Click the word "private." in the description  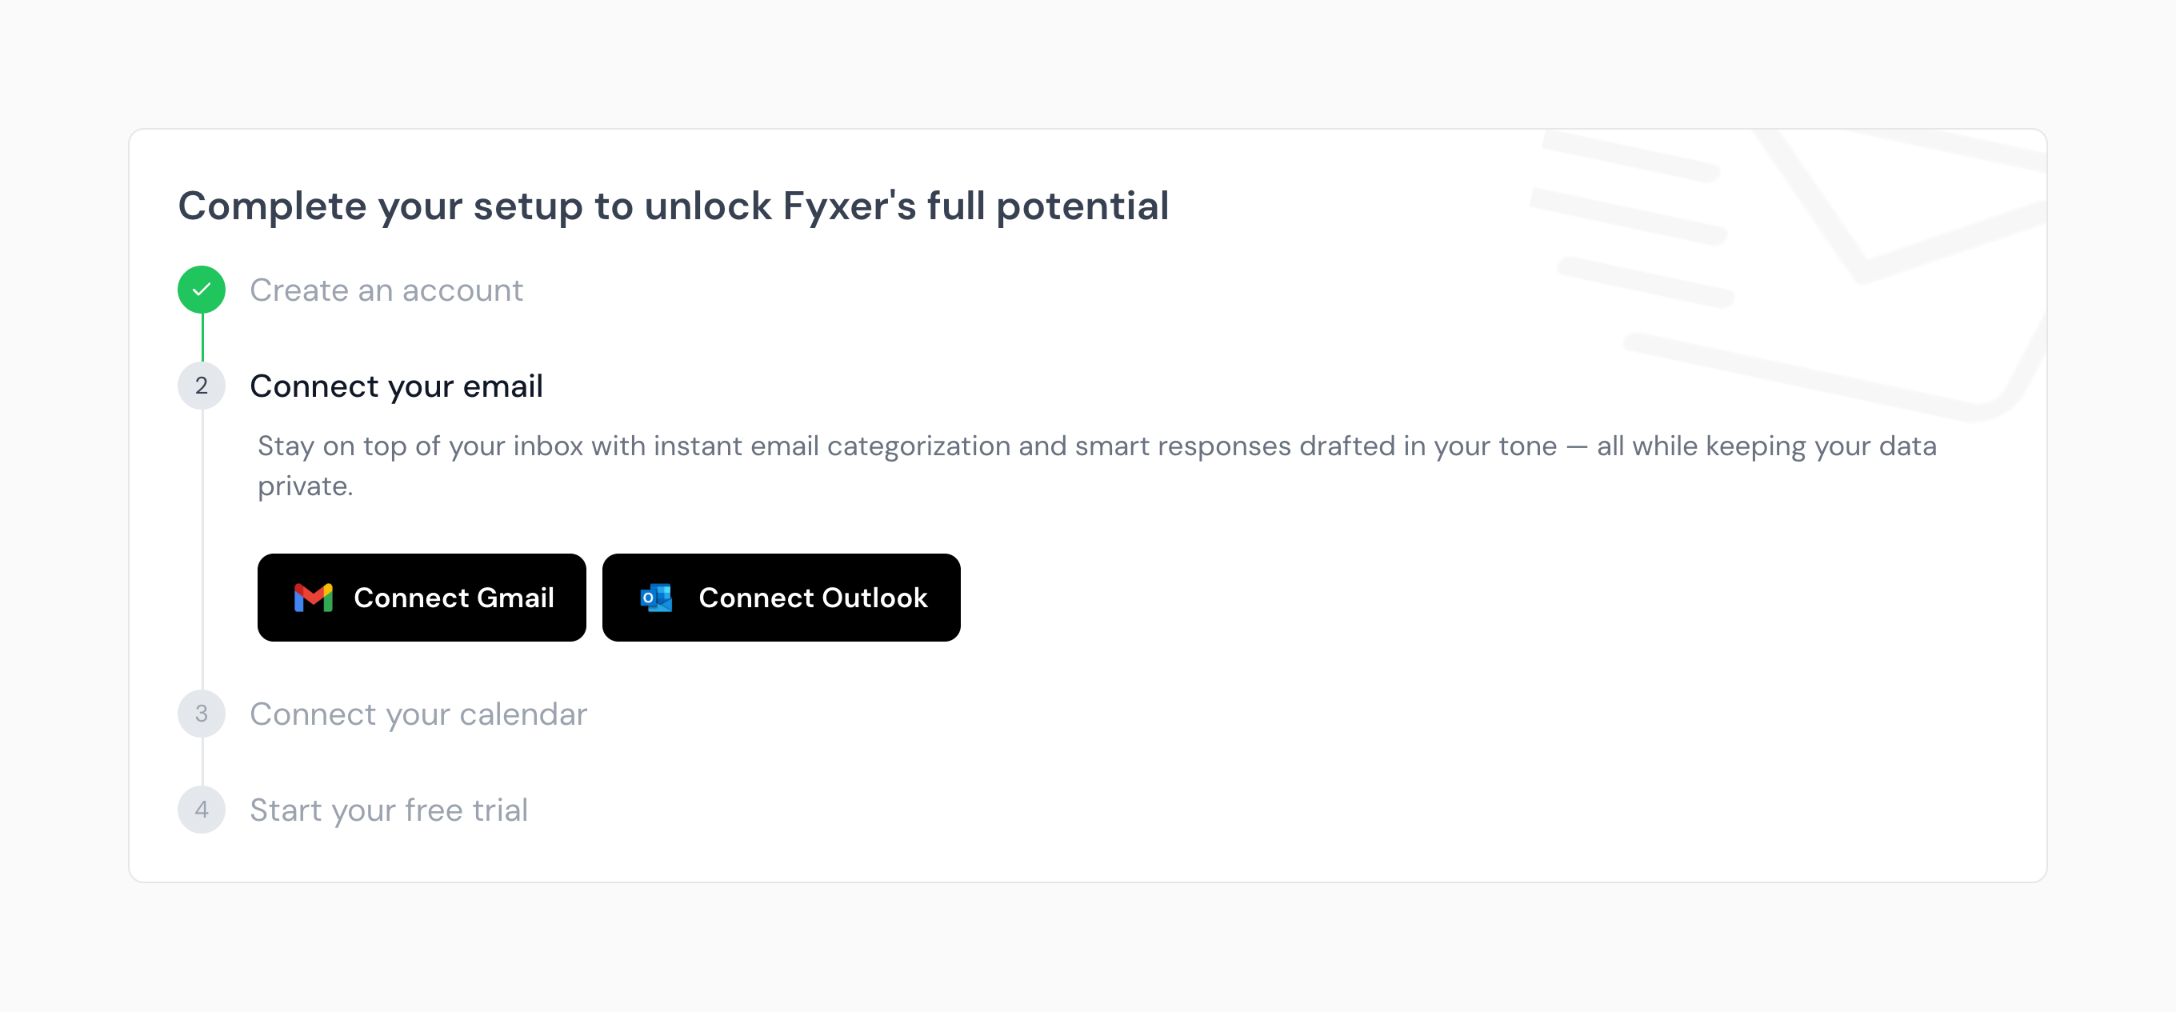coord(305,487)
